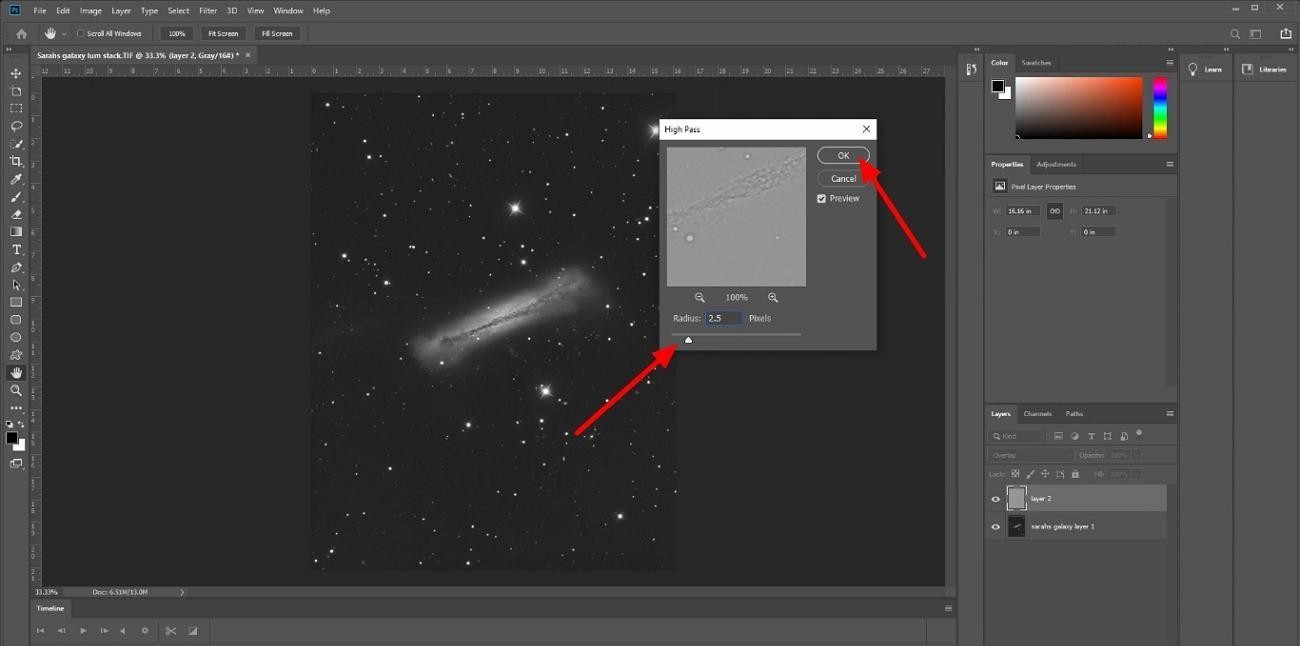
Task: Open the Opacity dropdown arrow
Action: [x=1137, y=455]
